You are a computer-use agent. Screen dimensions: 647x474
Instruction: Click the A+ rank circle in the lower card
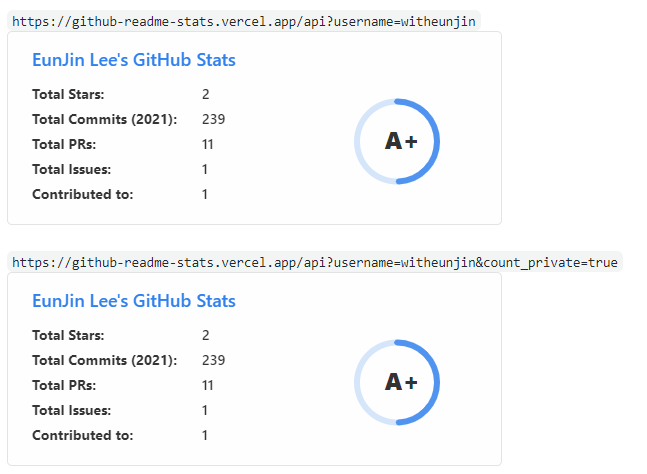[397, 382]
